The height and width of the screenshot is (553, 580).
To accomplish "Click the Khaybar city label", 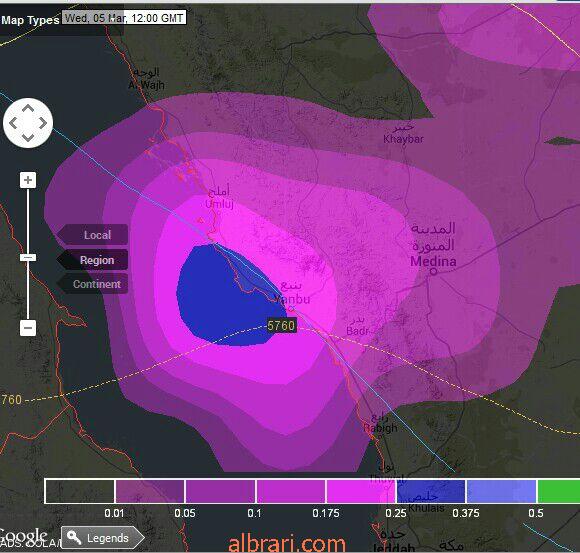I will click(403, 139).
